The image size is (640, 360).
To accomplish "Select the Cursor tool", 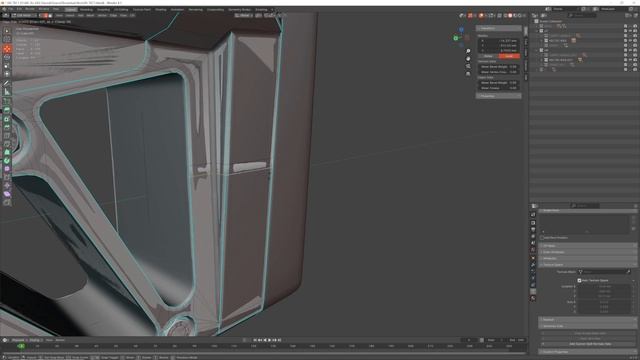I will [x=7, y=40].
